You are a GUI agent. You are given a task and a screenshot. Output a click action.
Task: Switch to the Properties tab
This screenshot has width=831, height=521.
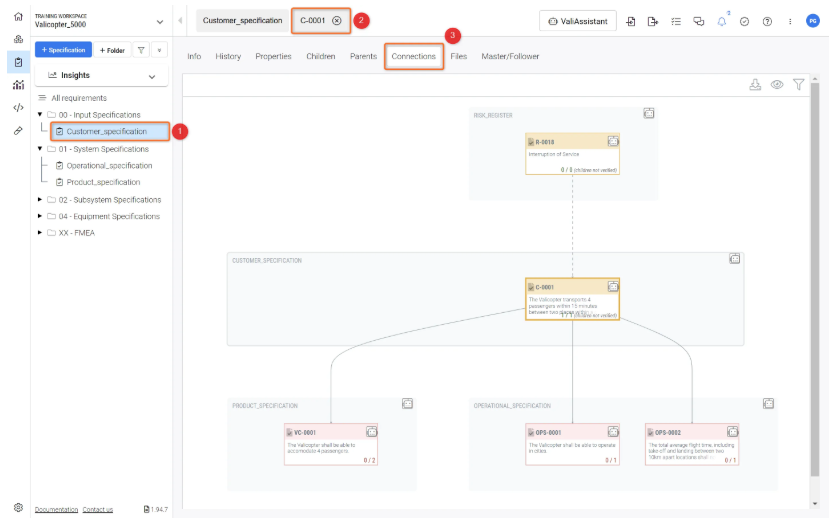click(x=273, y=57)
